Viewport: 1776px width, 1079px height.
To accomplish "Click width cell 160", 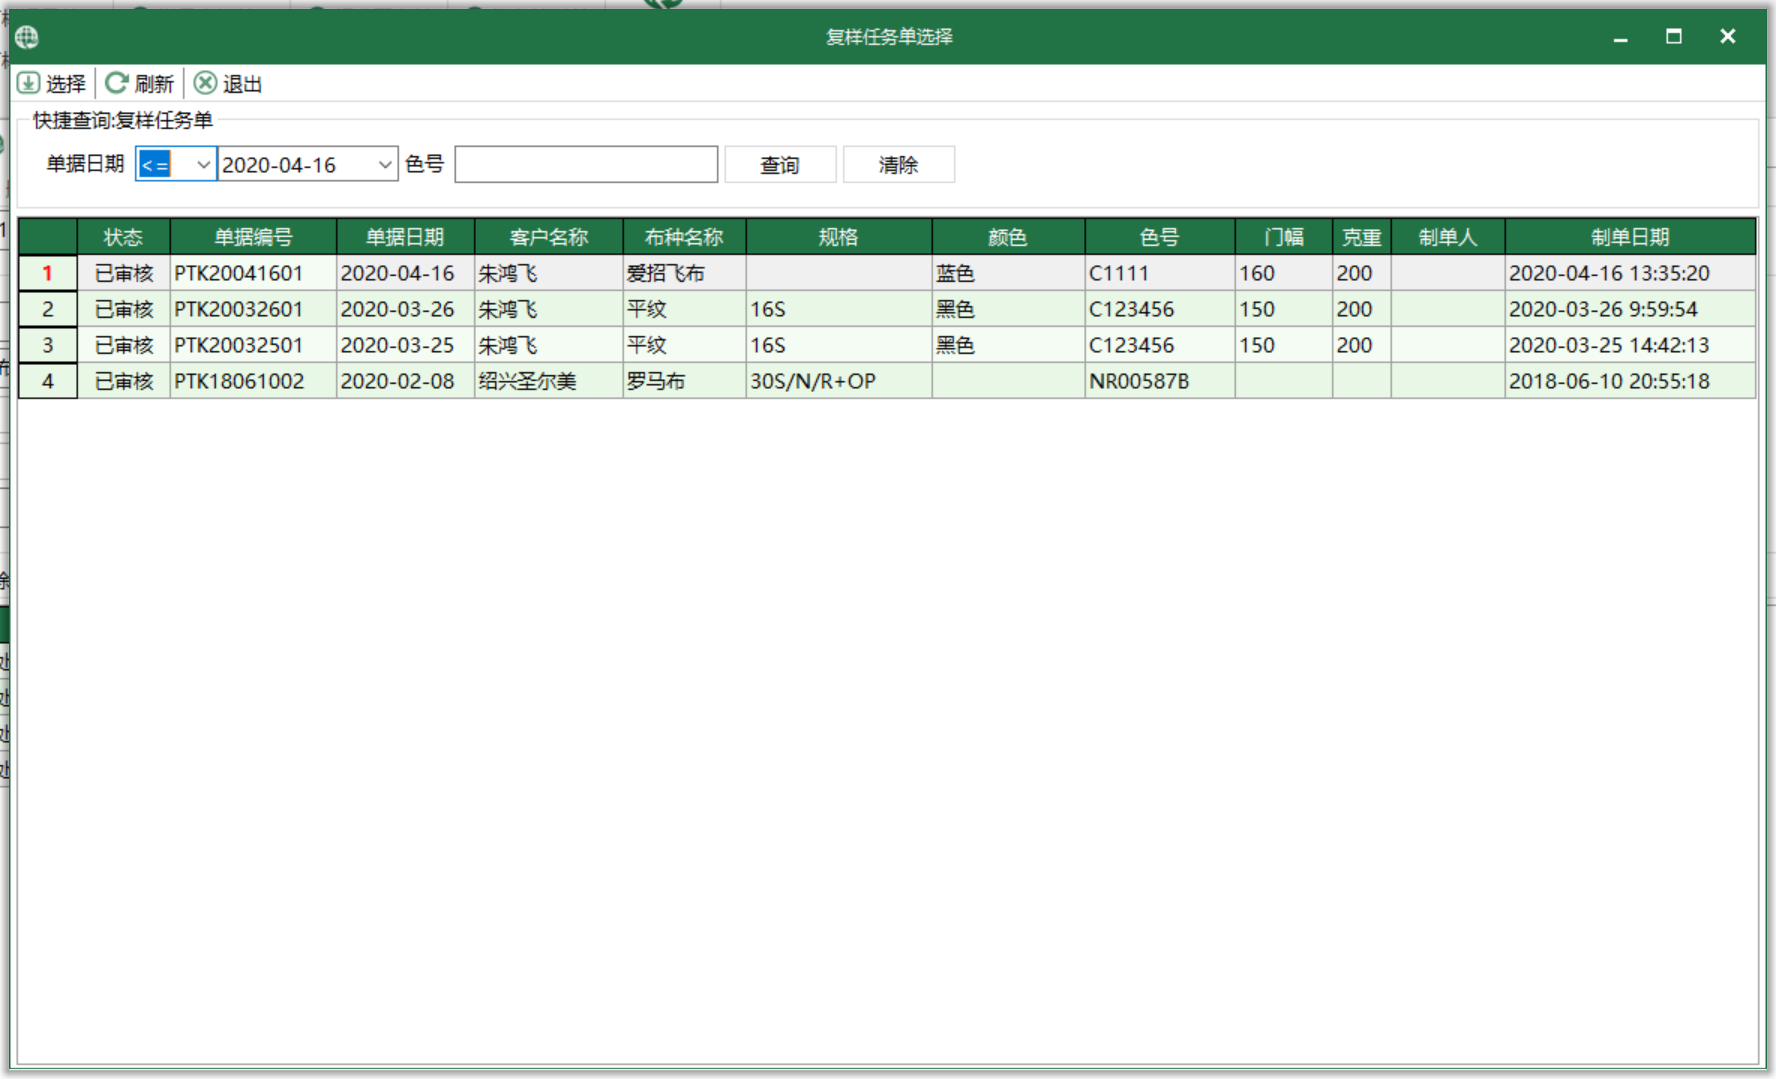I will click(1284, 273).
